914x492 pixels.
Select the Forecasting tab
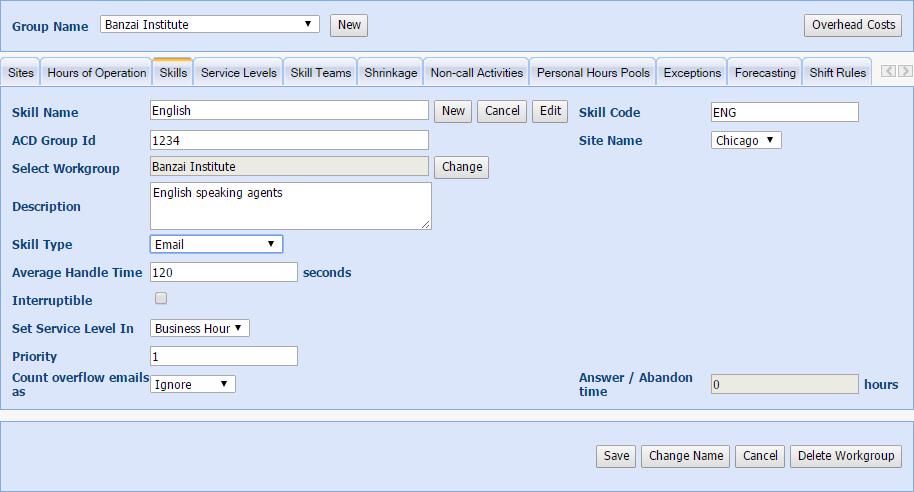(x=765, y=73)
